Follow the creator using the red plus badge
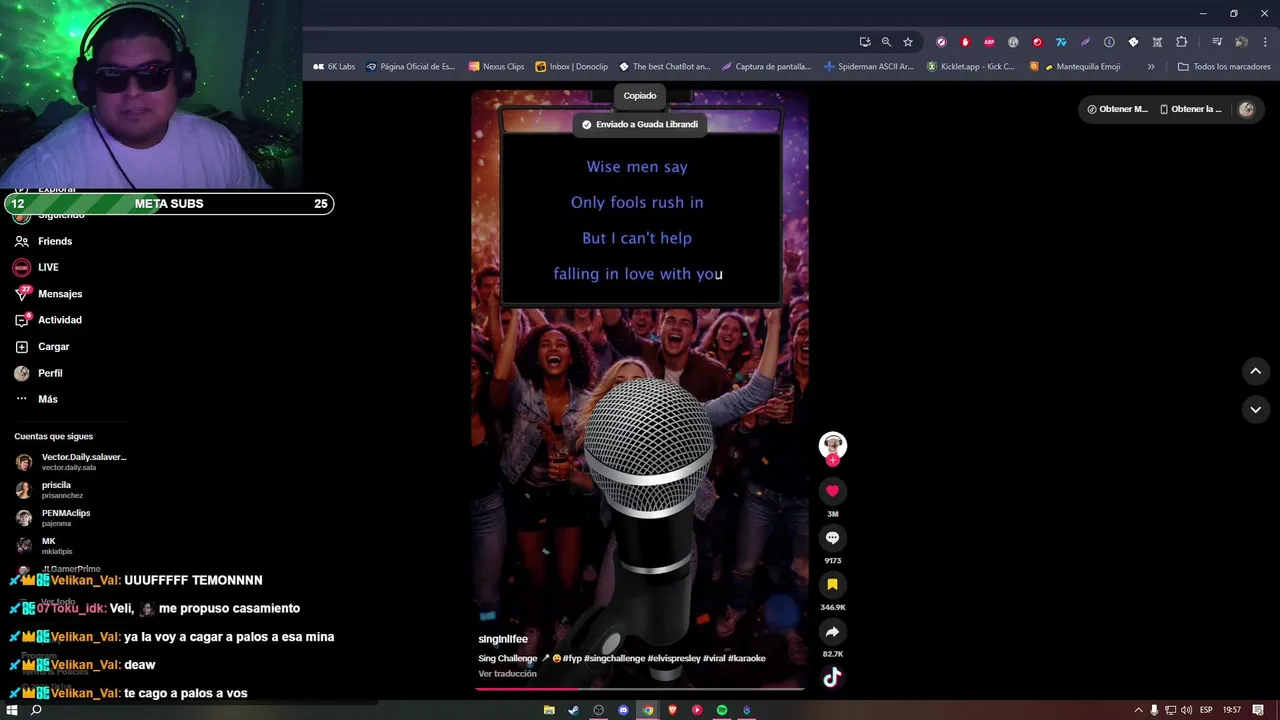1280x720 pixels. pyautogui.click(x=833, y=461)
